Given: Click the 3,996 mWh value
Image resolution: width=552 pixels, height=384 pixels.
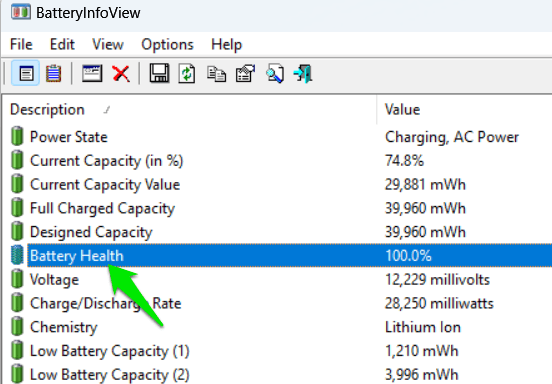Looking at the screenshot, I should tap(421, 374).
